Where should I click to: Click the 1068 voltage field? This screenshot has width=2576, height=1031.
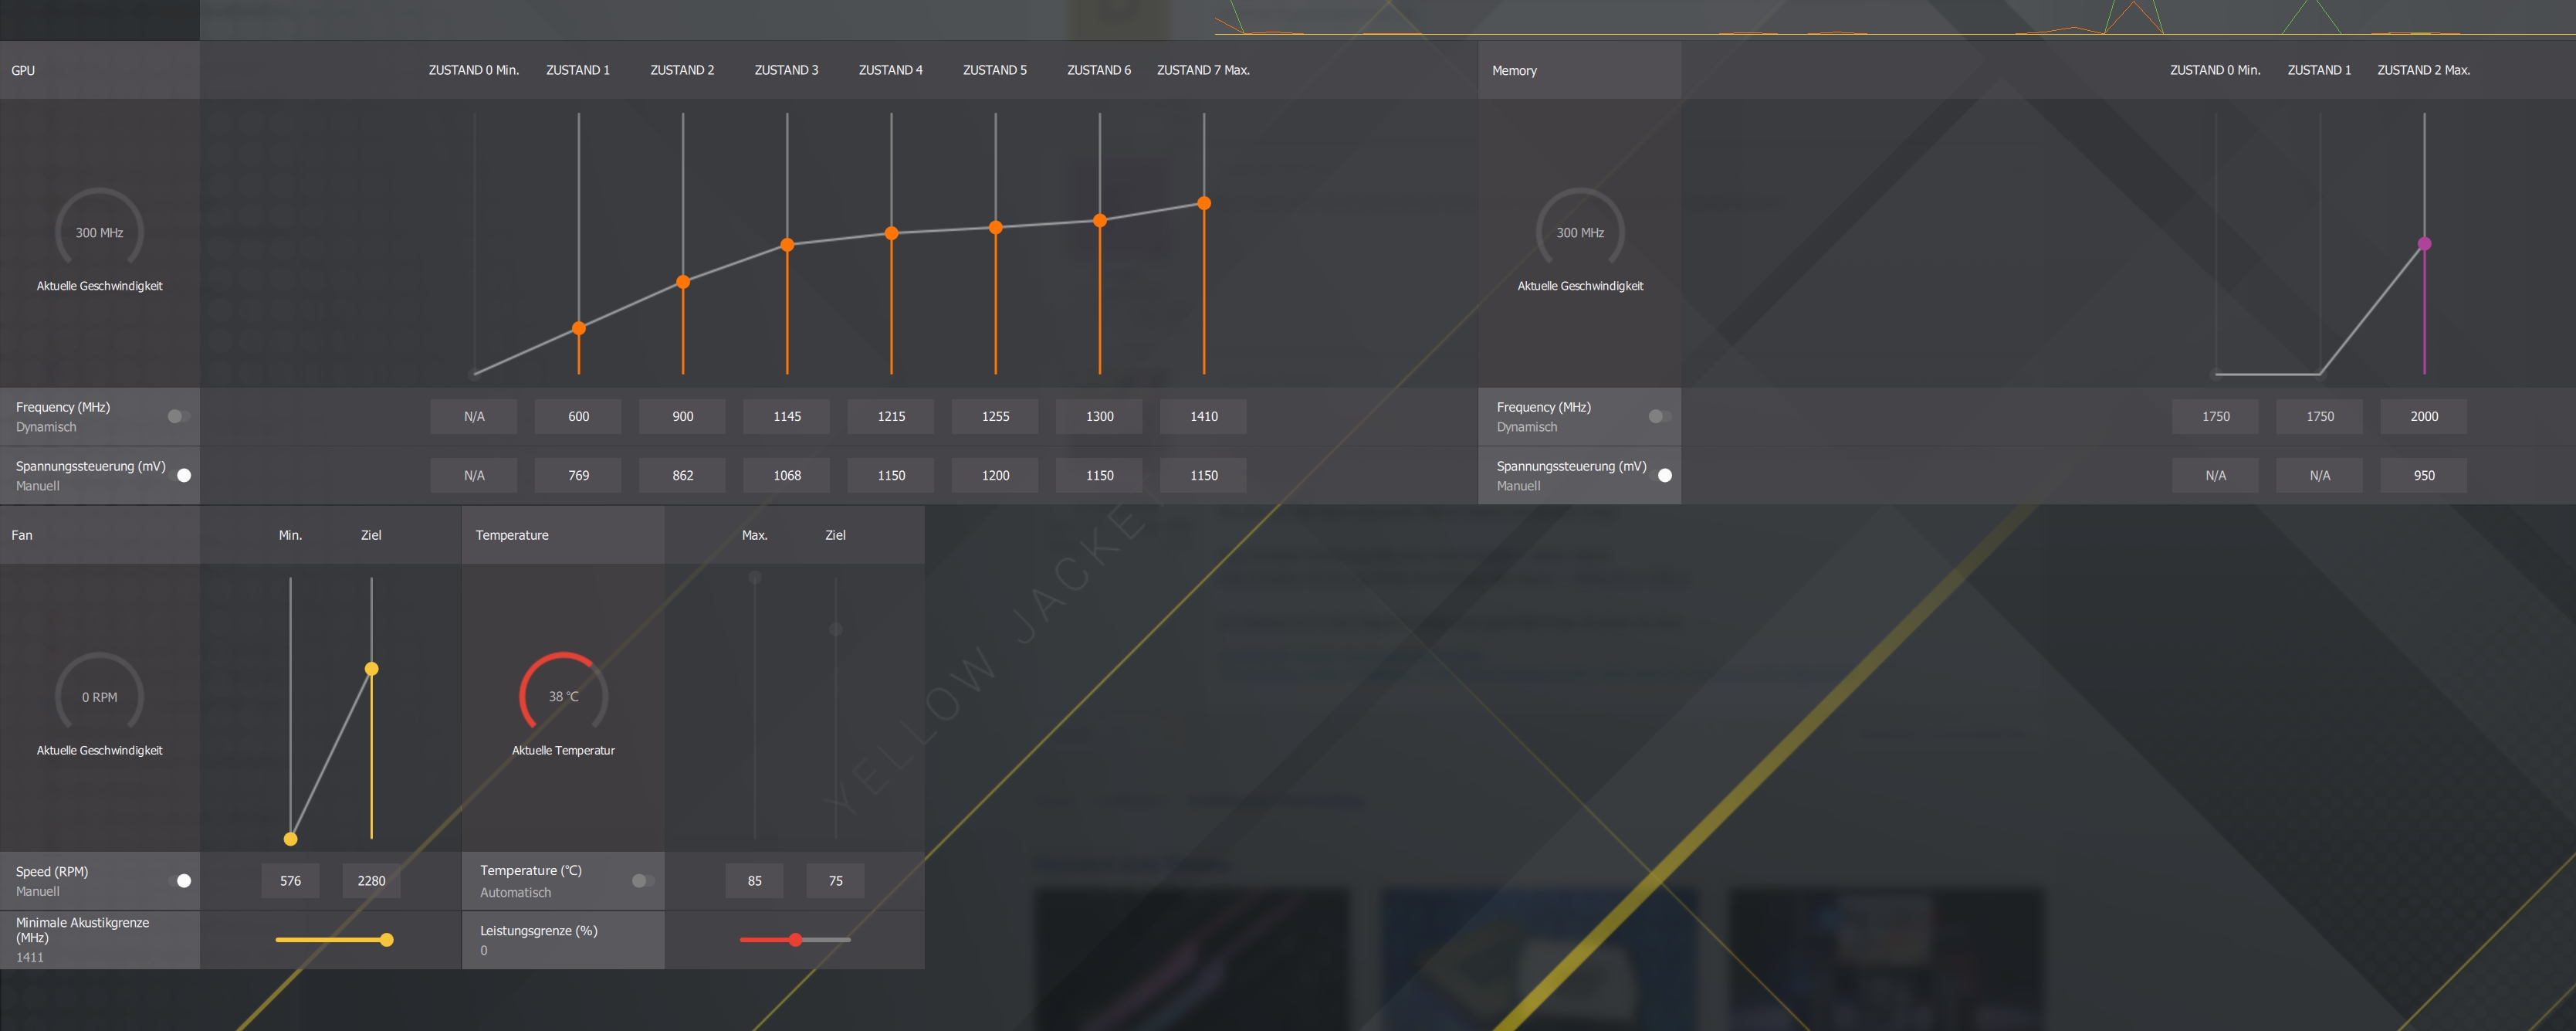pyautogui.click(x=787, y=475)
